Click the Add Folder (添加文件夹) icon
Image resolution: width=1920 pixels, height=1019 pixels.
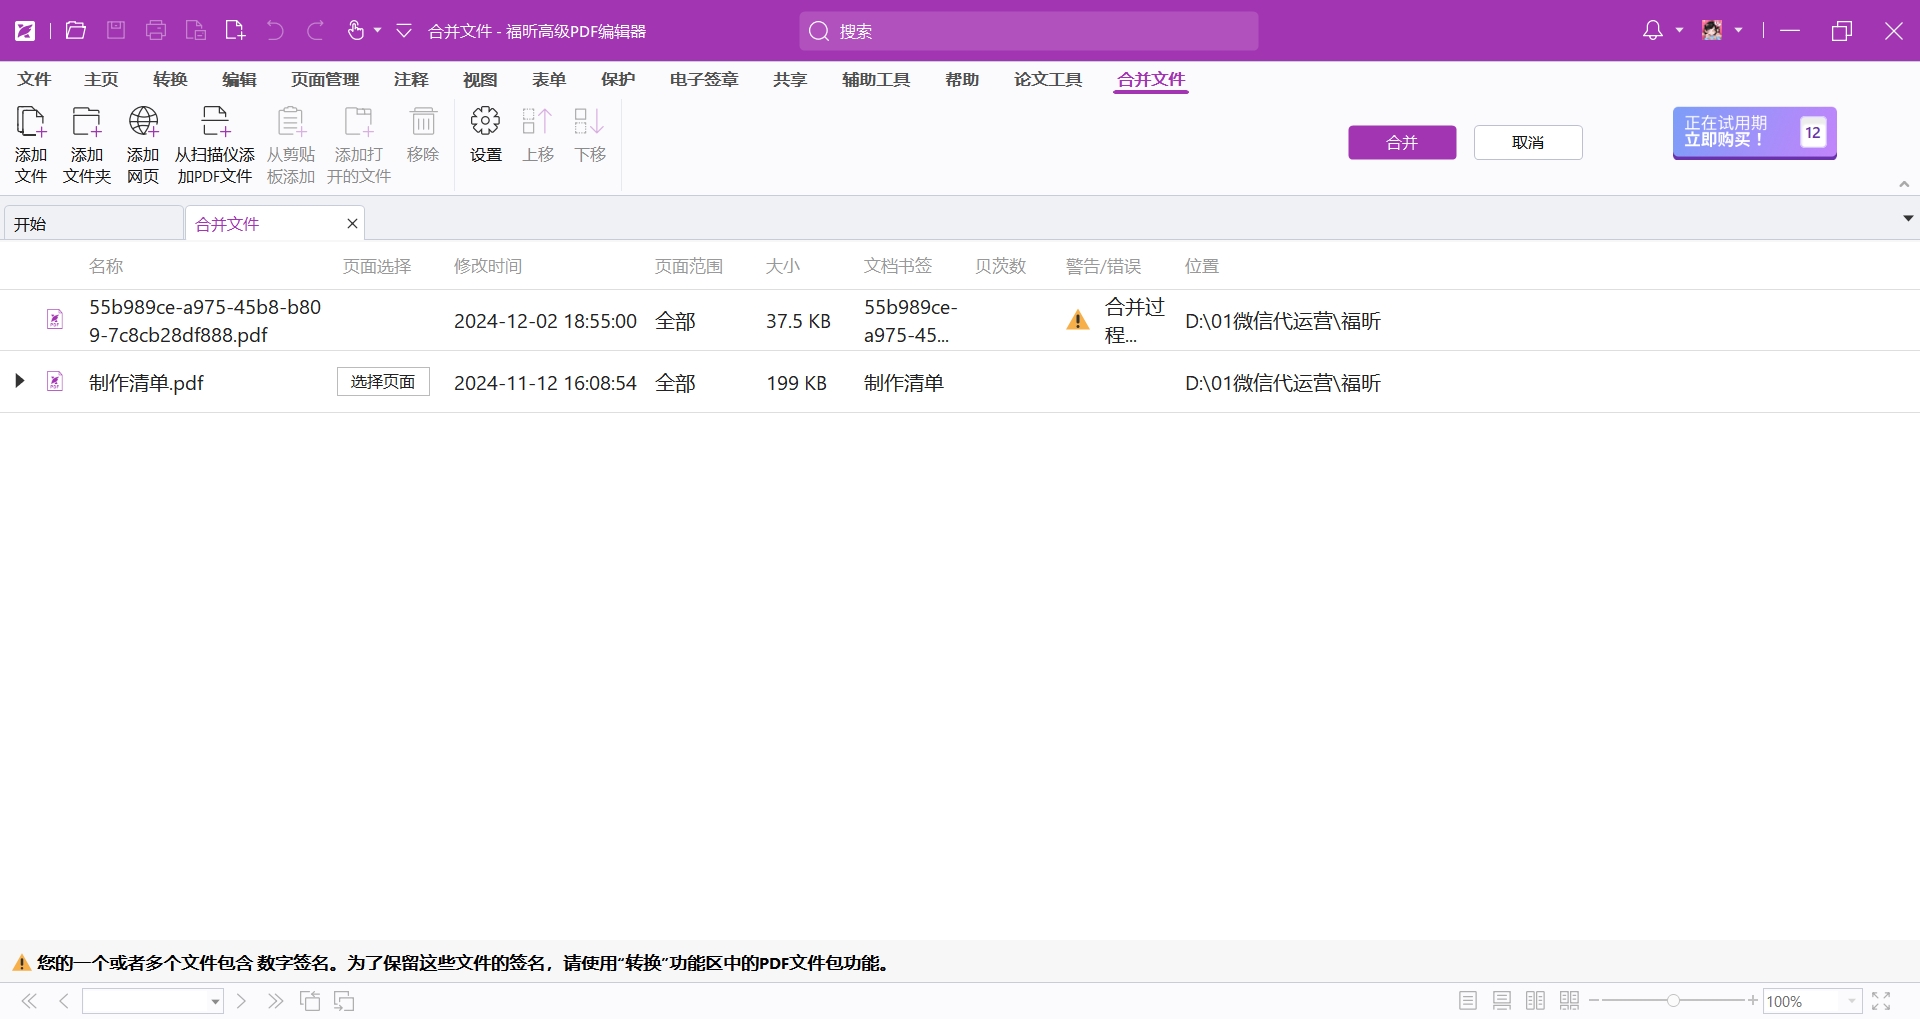(87, 124)
